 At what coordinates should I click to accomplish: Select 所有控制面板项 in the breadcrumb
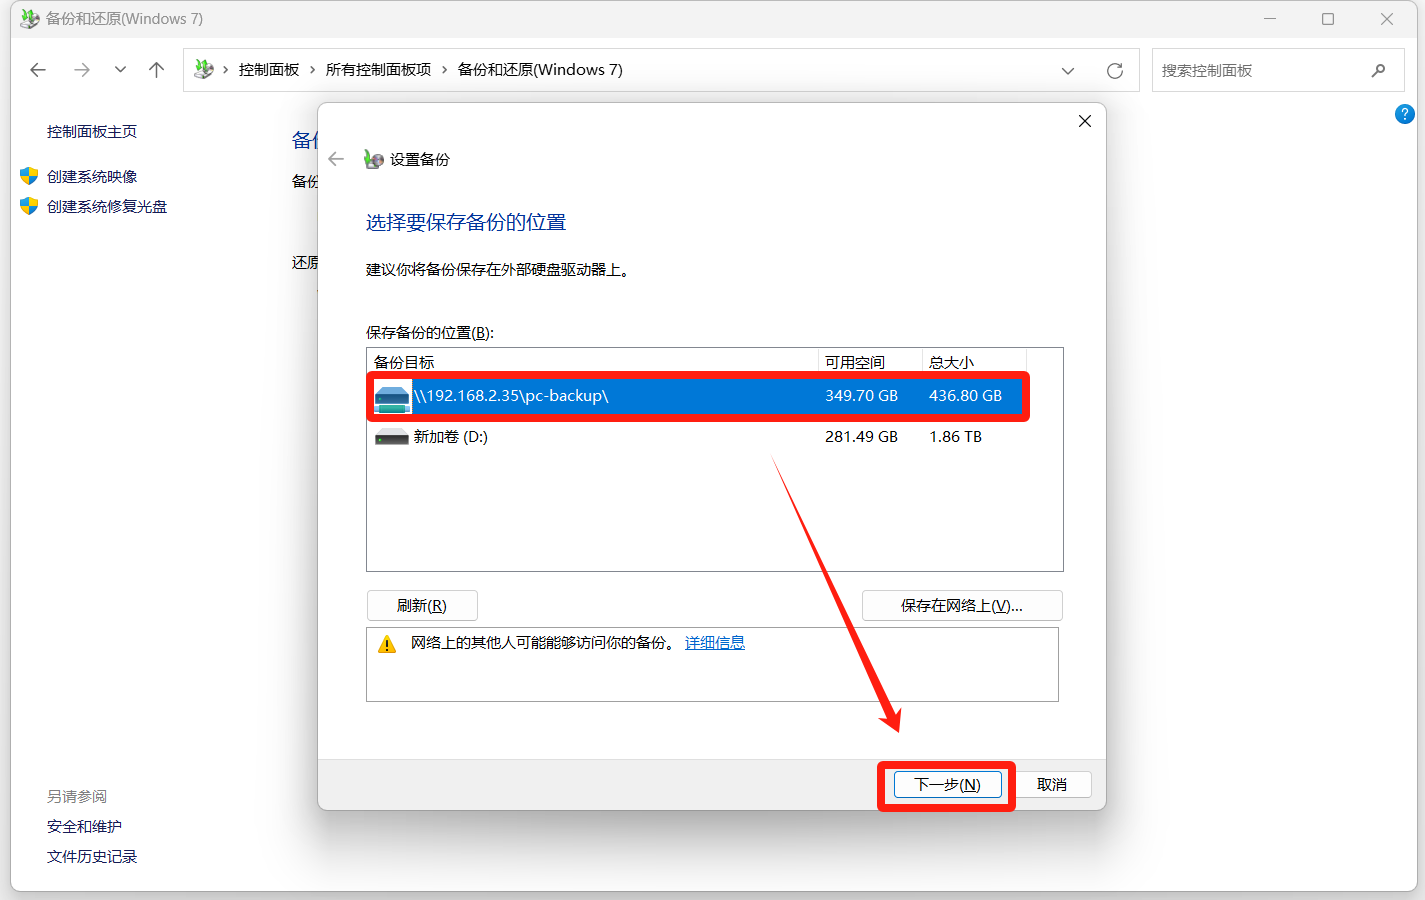(x=378, y=70)
